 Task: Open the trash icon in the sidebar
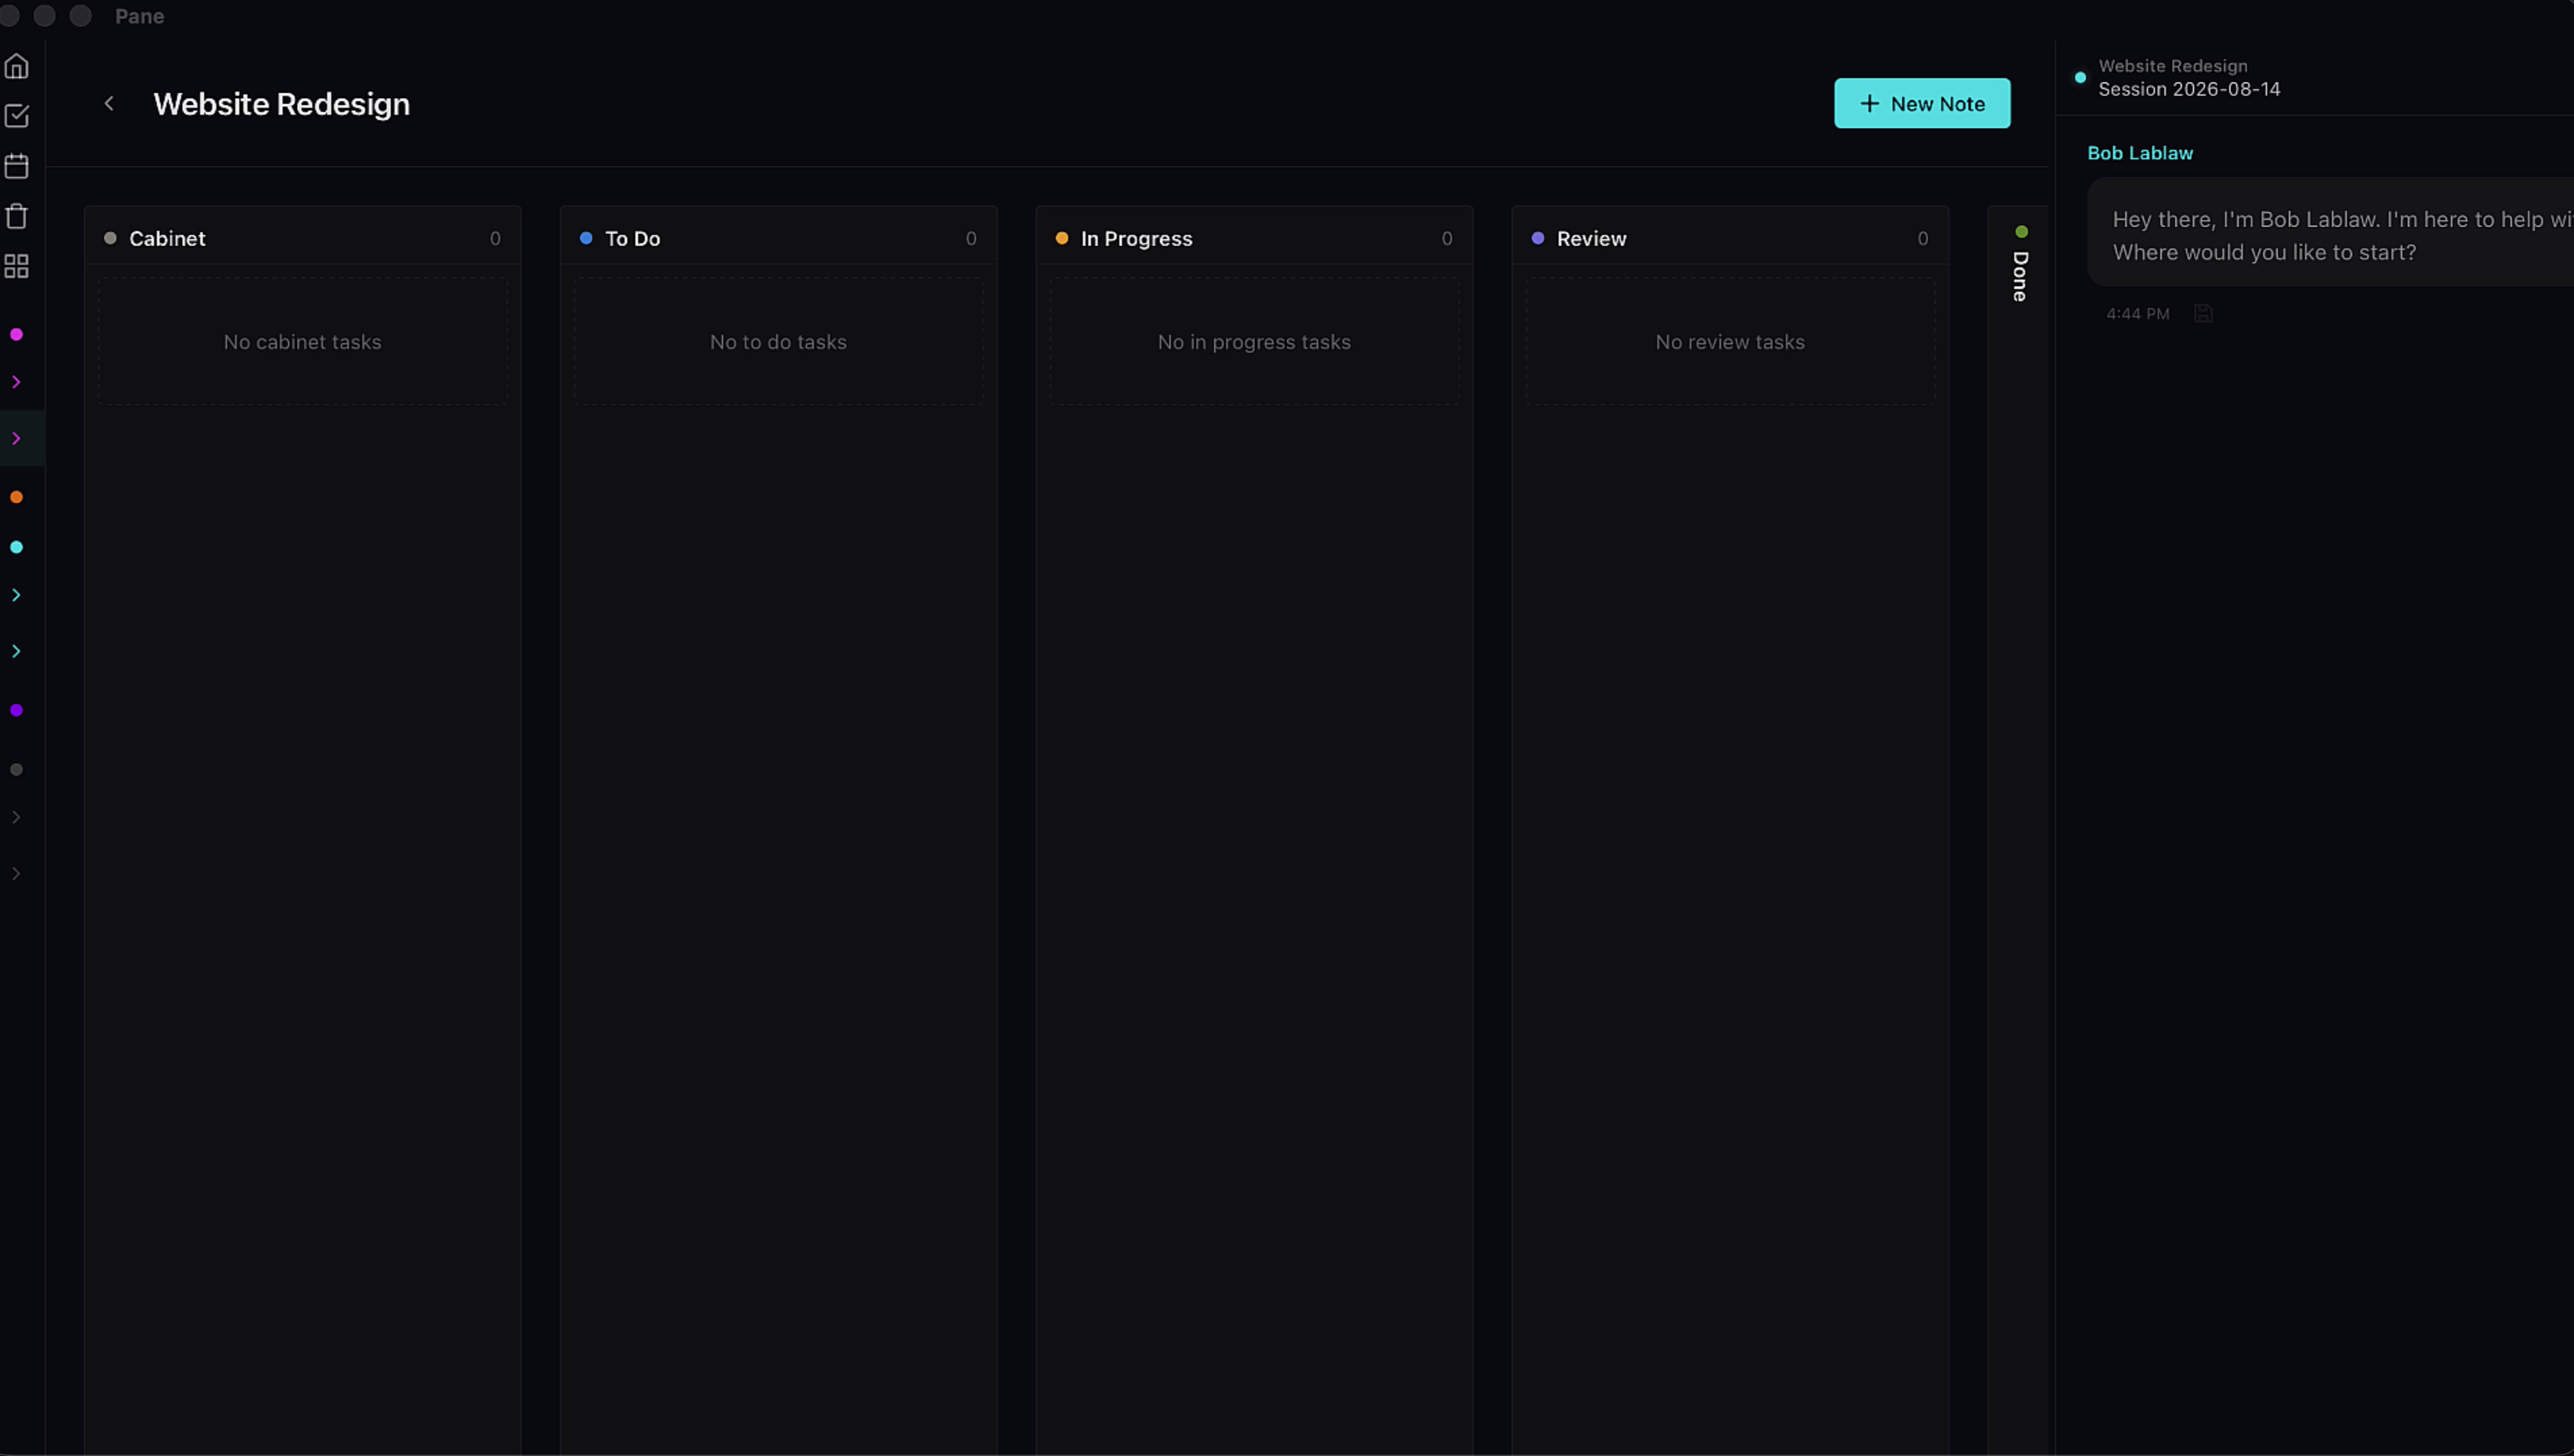(16, 216)
